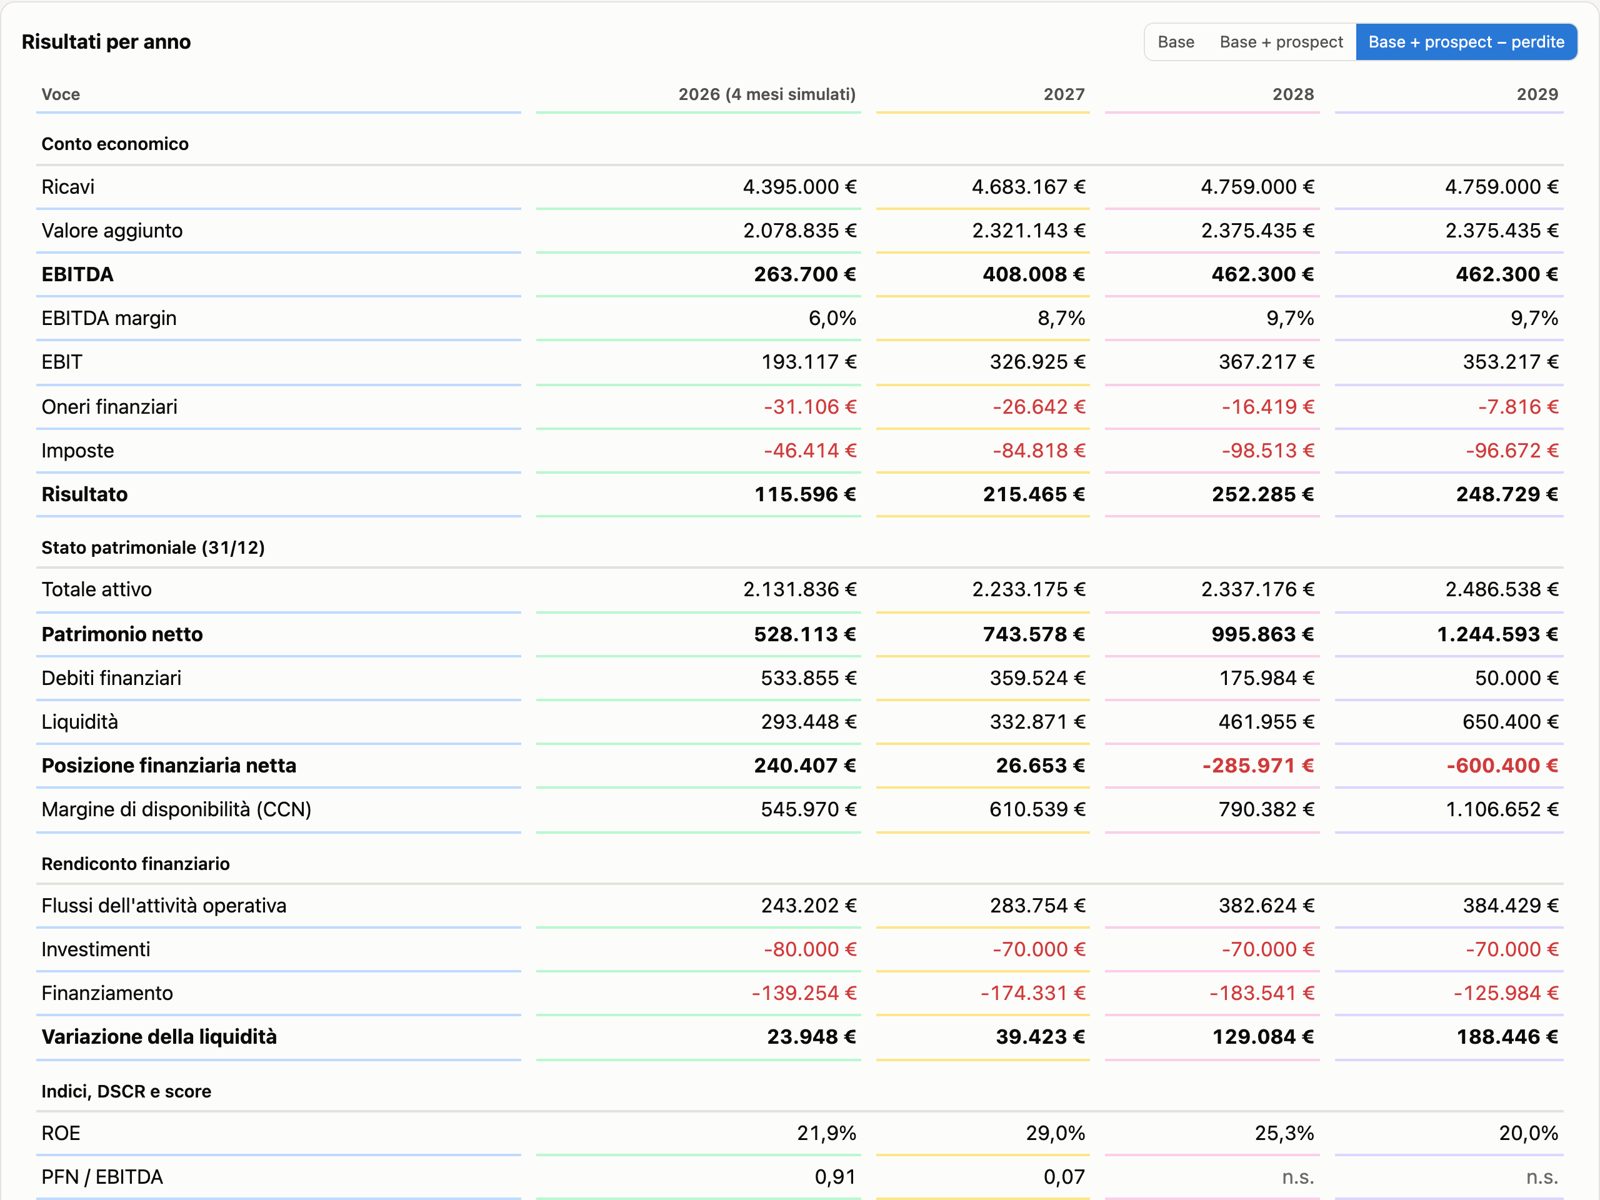Click the Voce column header
Viewport: 1600px width, 1200px height.
click(61, 94)
